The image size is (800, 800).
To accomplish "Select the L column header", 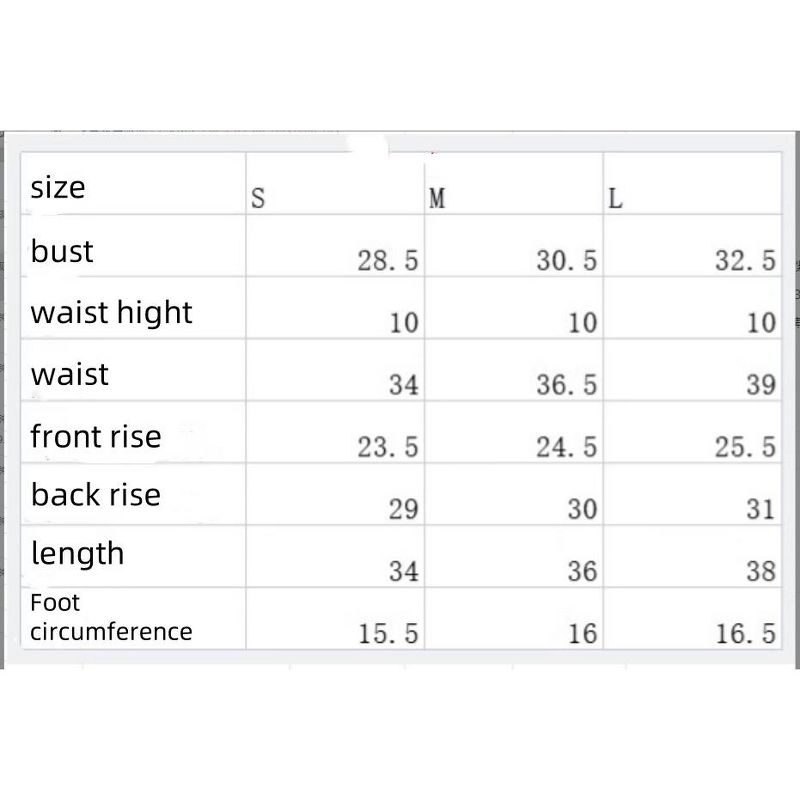I will (616, 199).
